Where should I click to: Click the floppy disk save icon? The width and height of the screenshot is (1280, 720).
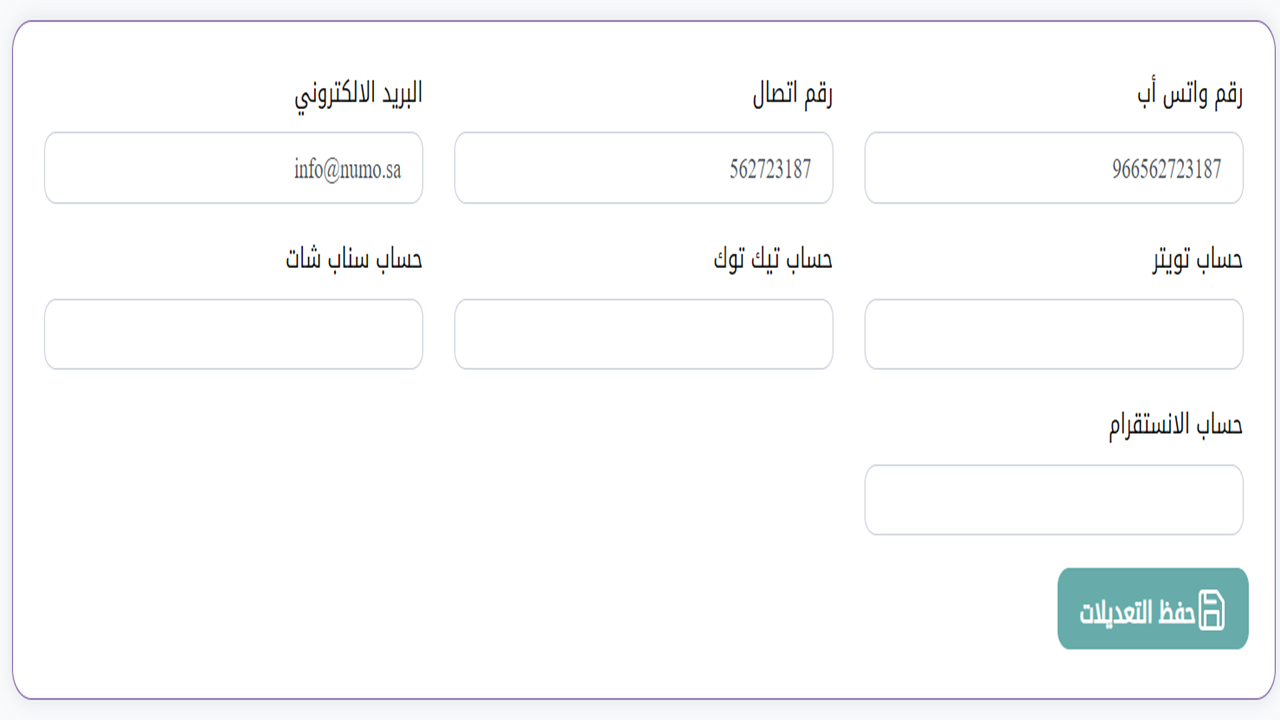[x=1211, y=610]
